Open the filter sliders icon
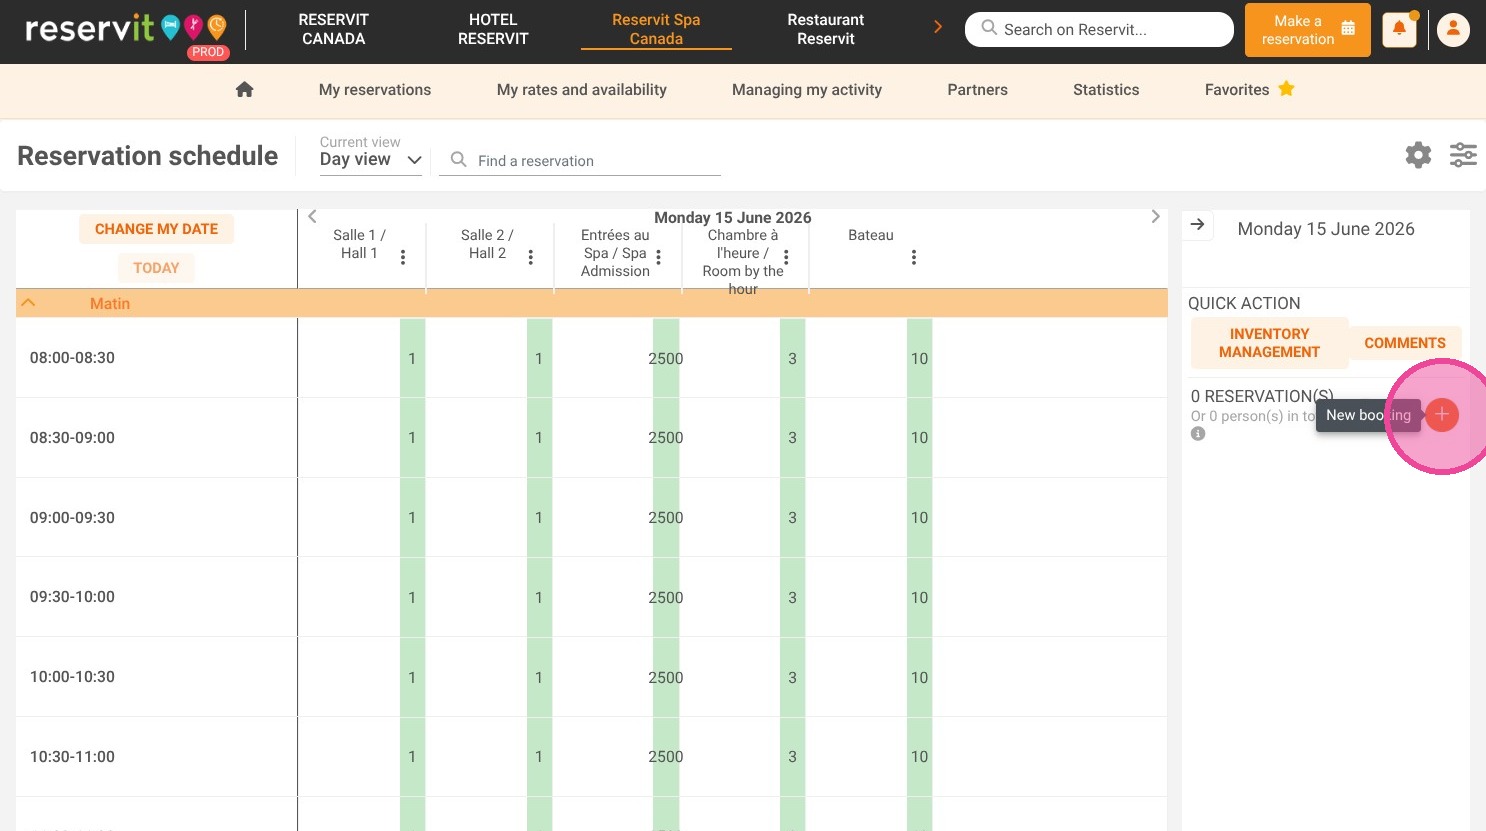Viewport: 1486px width, 831px height. pos(1463,155)
